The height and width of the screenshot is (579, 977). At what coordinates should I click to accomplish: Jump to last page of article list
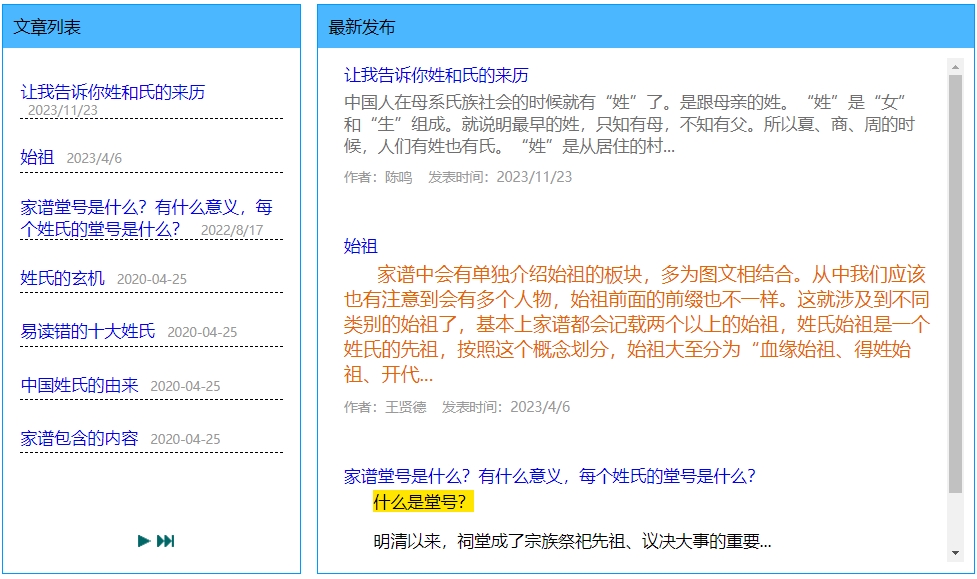[x=166, y=541]
